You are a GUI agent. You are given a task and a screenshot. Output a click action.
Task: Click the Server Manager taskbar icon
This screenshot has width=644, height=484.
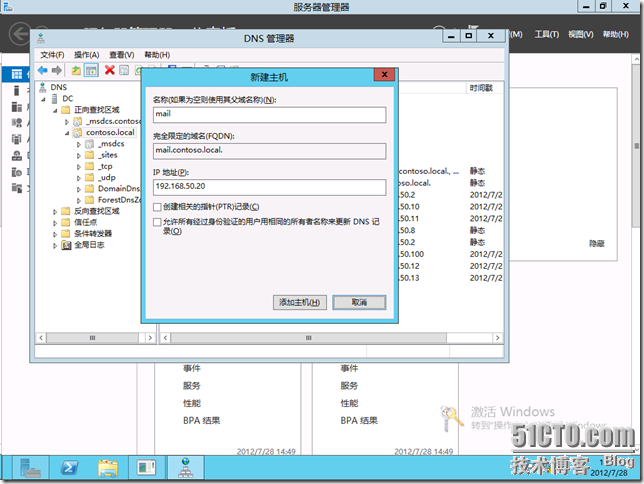coord(30,468)
